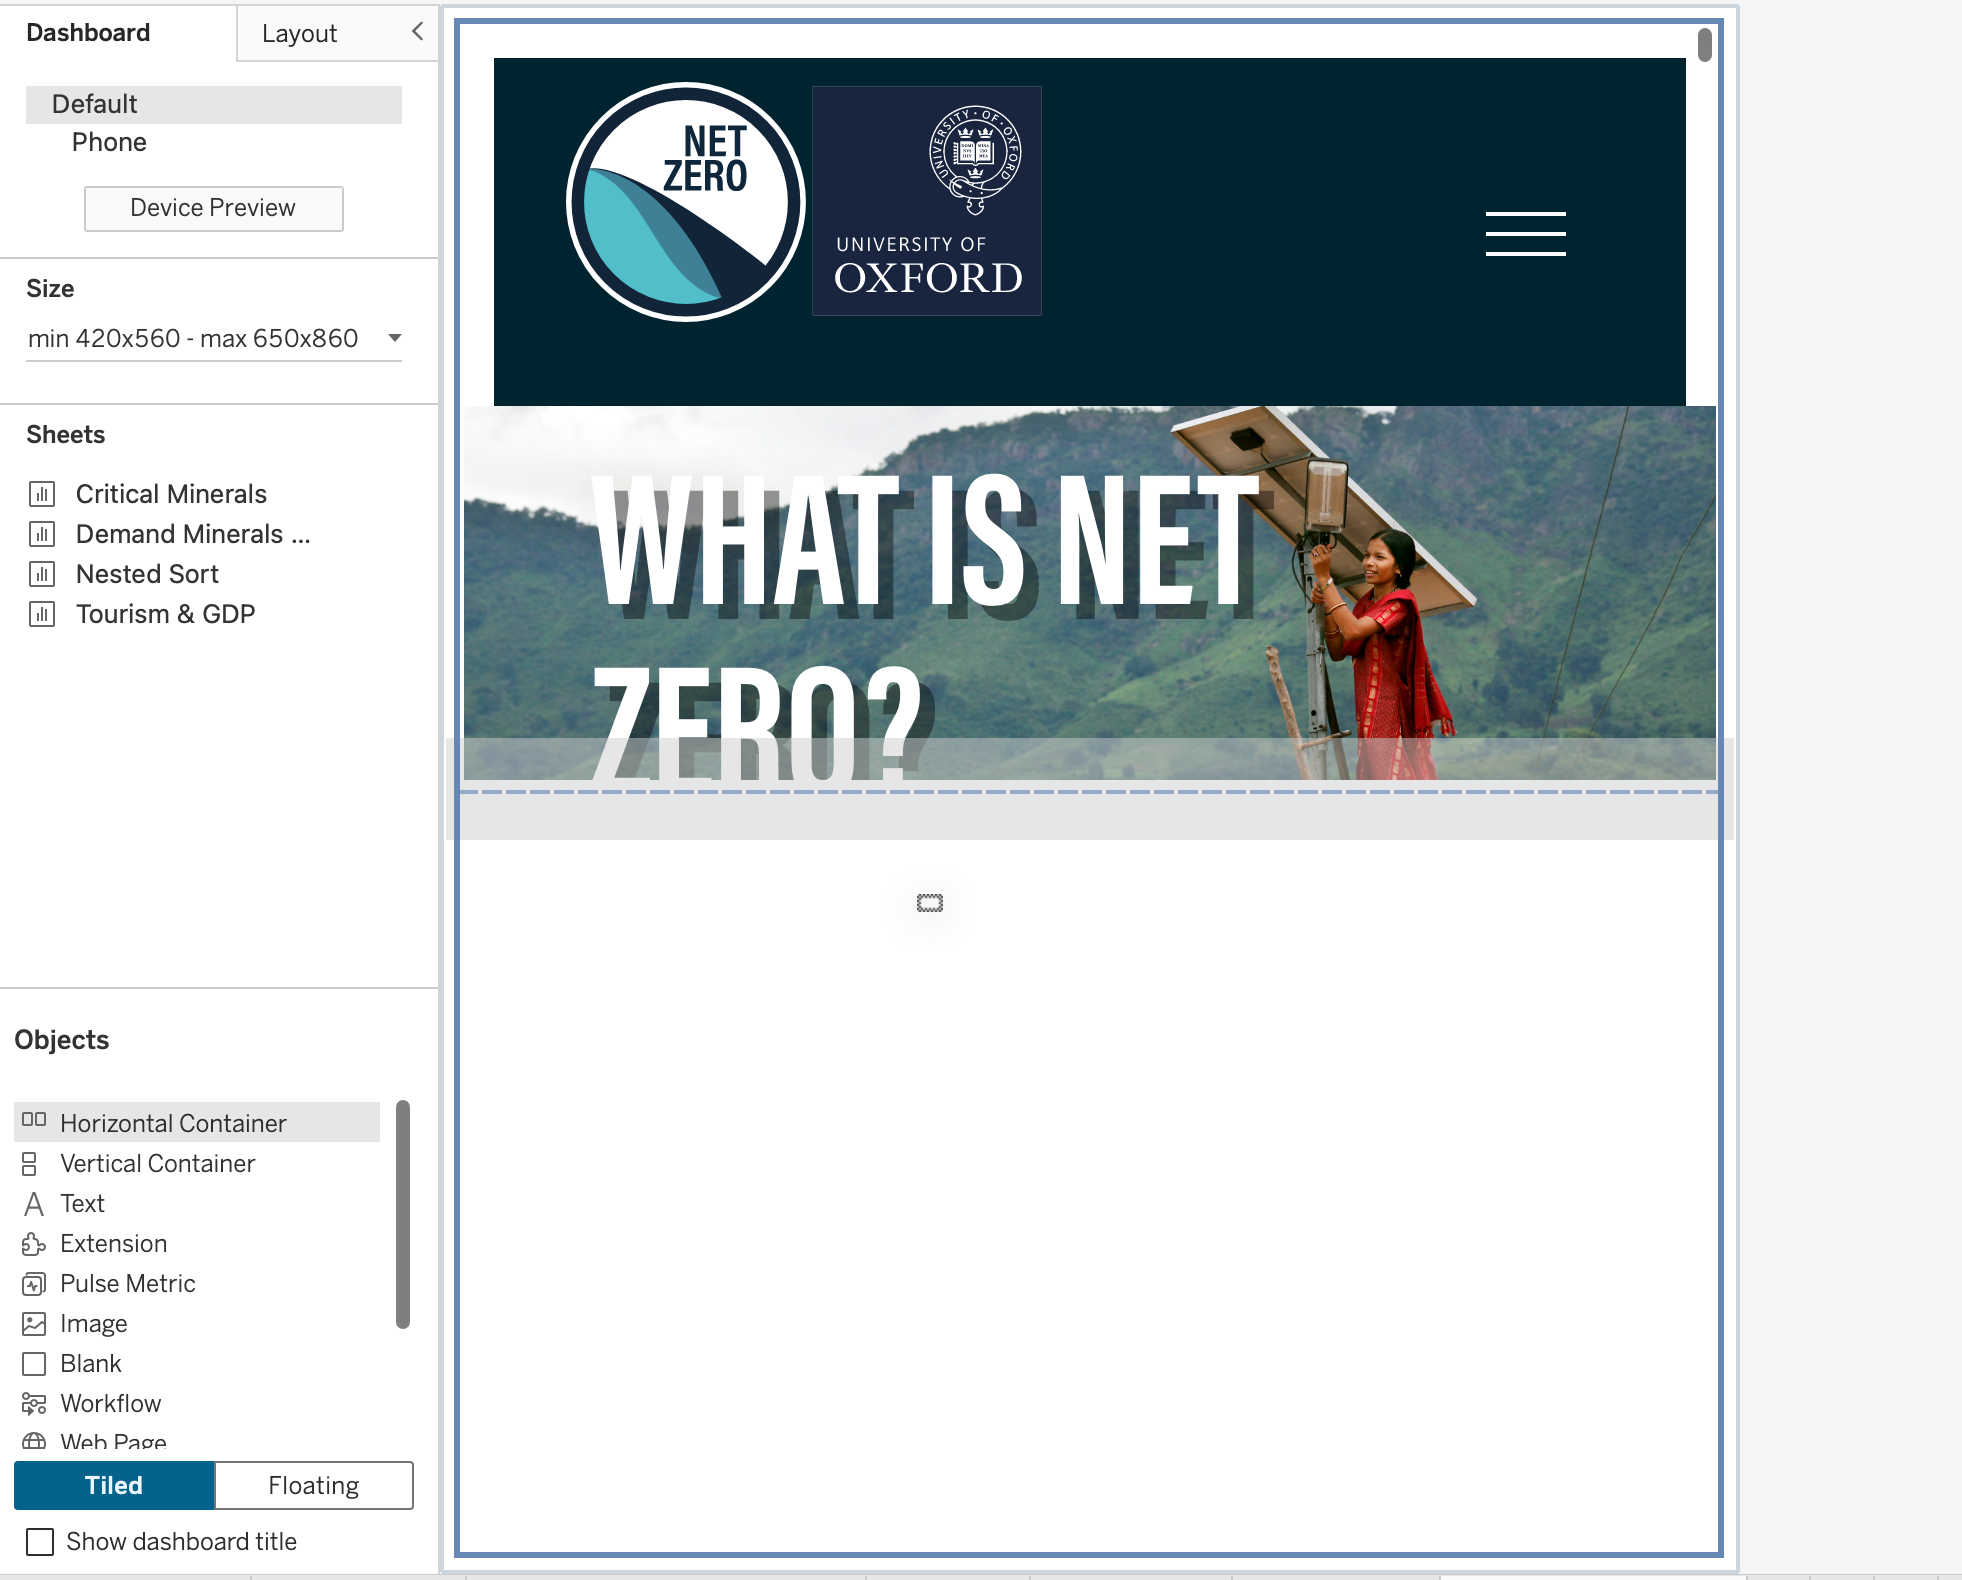
Task: Select the Vertical Container object icon
Action: tap(30, 1163)
